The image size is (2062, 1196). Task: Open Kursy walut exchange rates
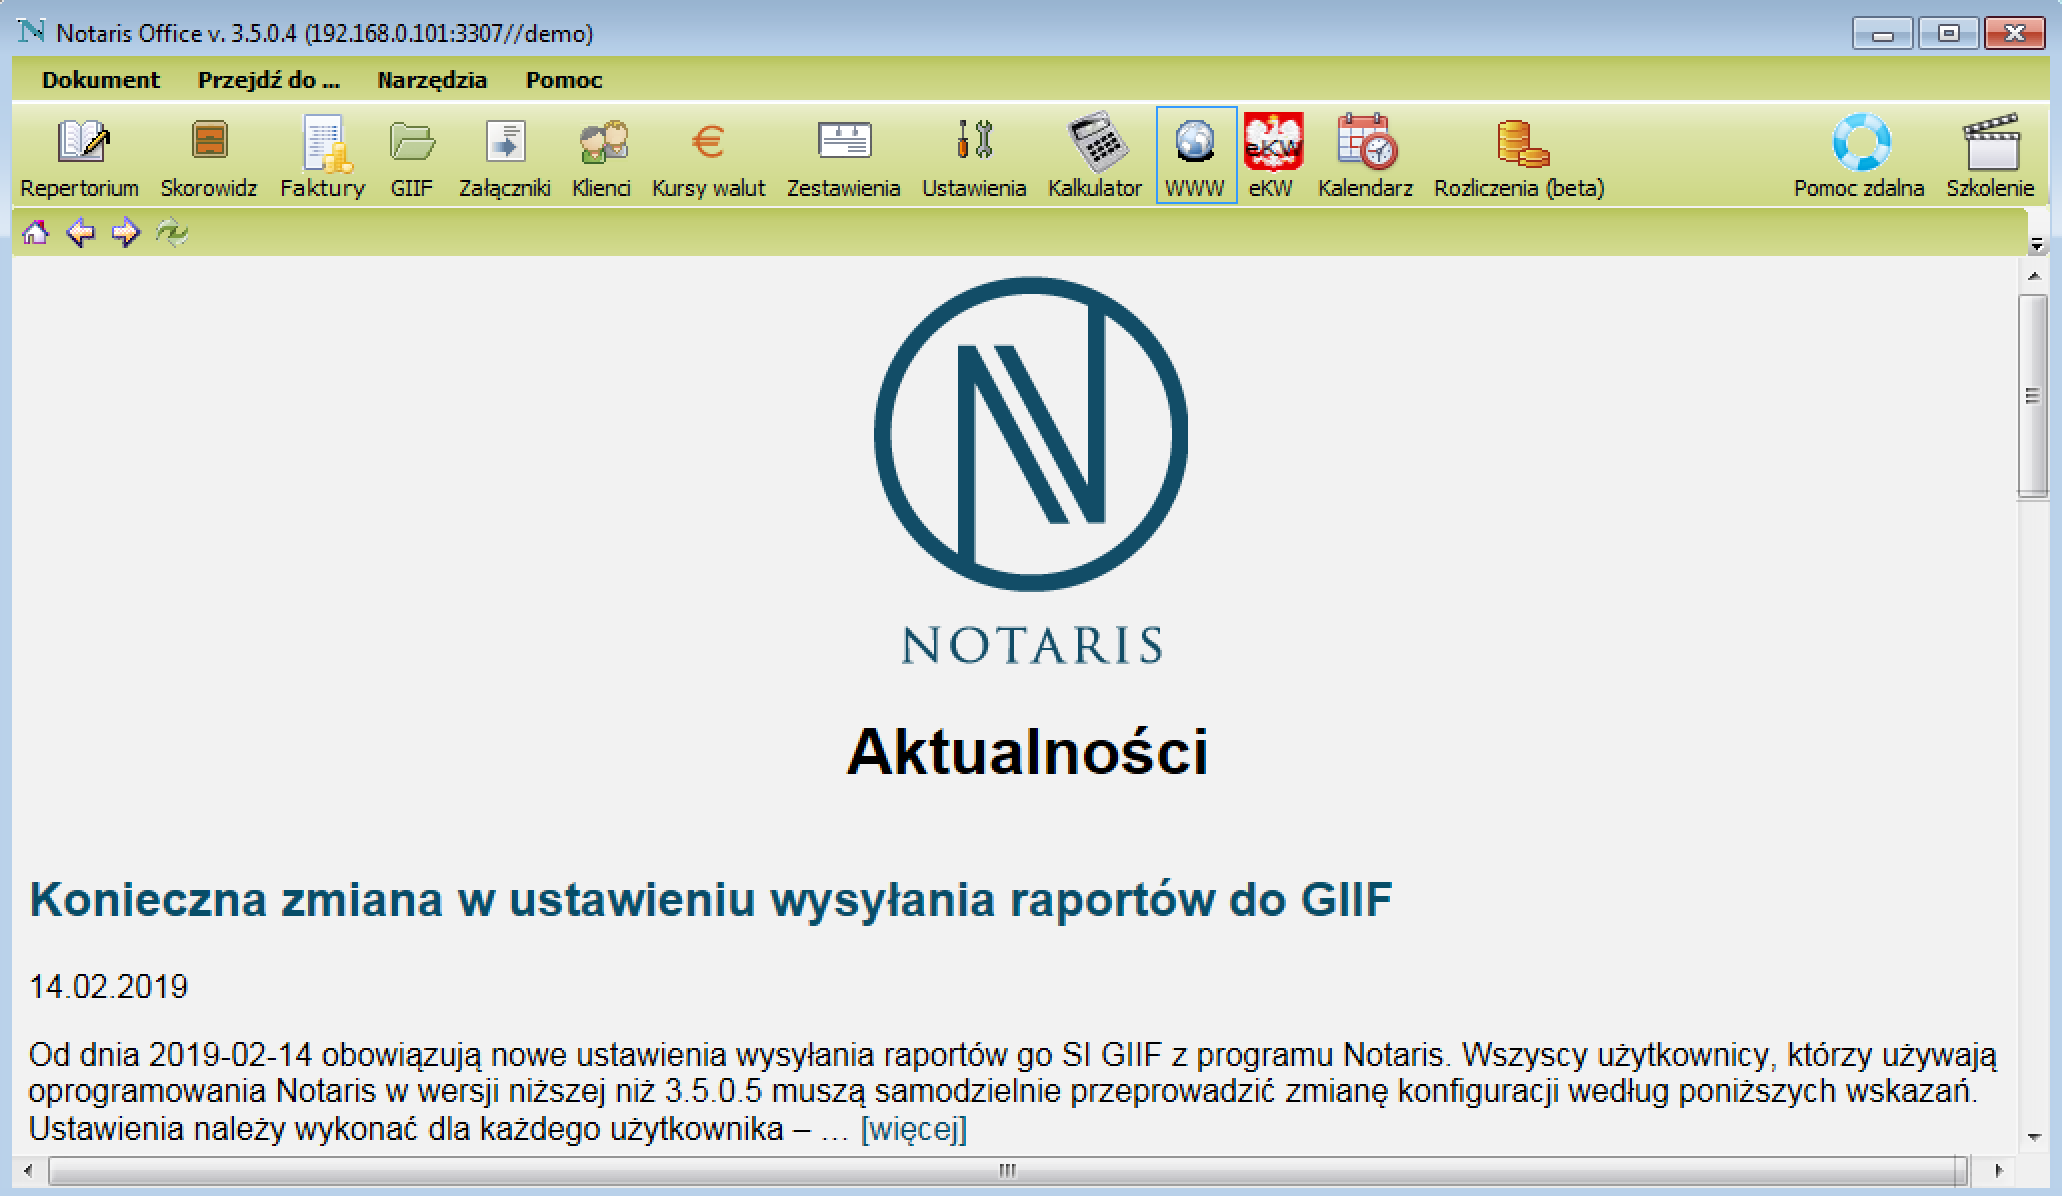(x=708, y=156)
